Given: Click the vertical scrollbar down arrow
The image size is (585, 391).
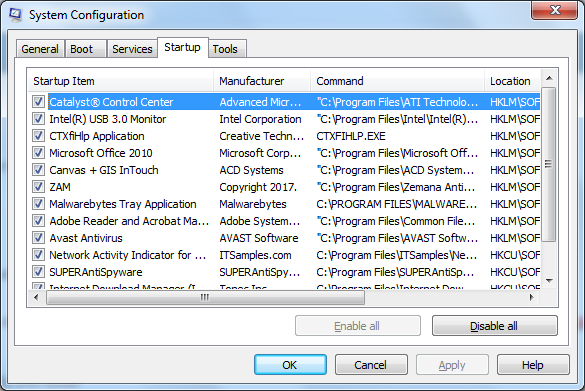Looking at the screenshot, I should [x=549, y=280].
